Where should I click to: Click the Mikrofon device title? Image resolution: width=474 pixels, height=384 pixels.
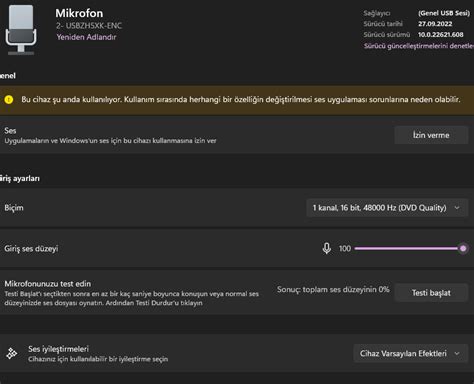point(79,13)
